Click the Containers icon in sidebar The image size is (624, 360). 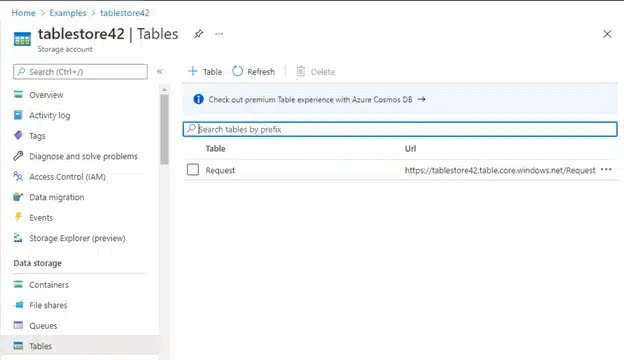pyautogui.click(x=18, y=284)
